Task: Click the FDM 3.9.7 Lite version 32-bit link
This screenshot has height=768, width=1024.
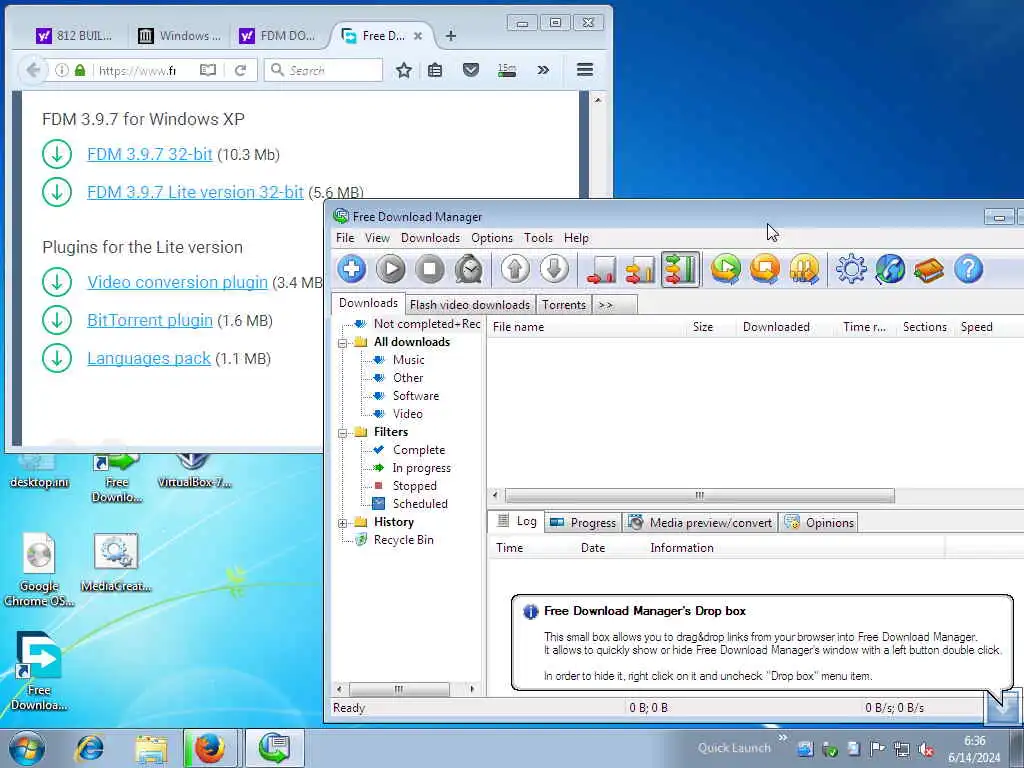Action: coord(195,192)
